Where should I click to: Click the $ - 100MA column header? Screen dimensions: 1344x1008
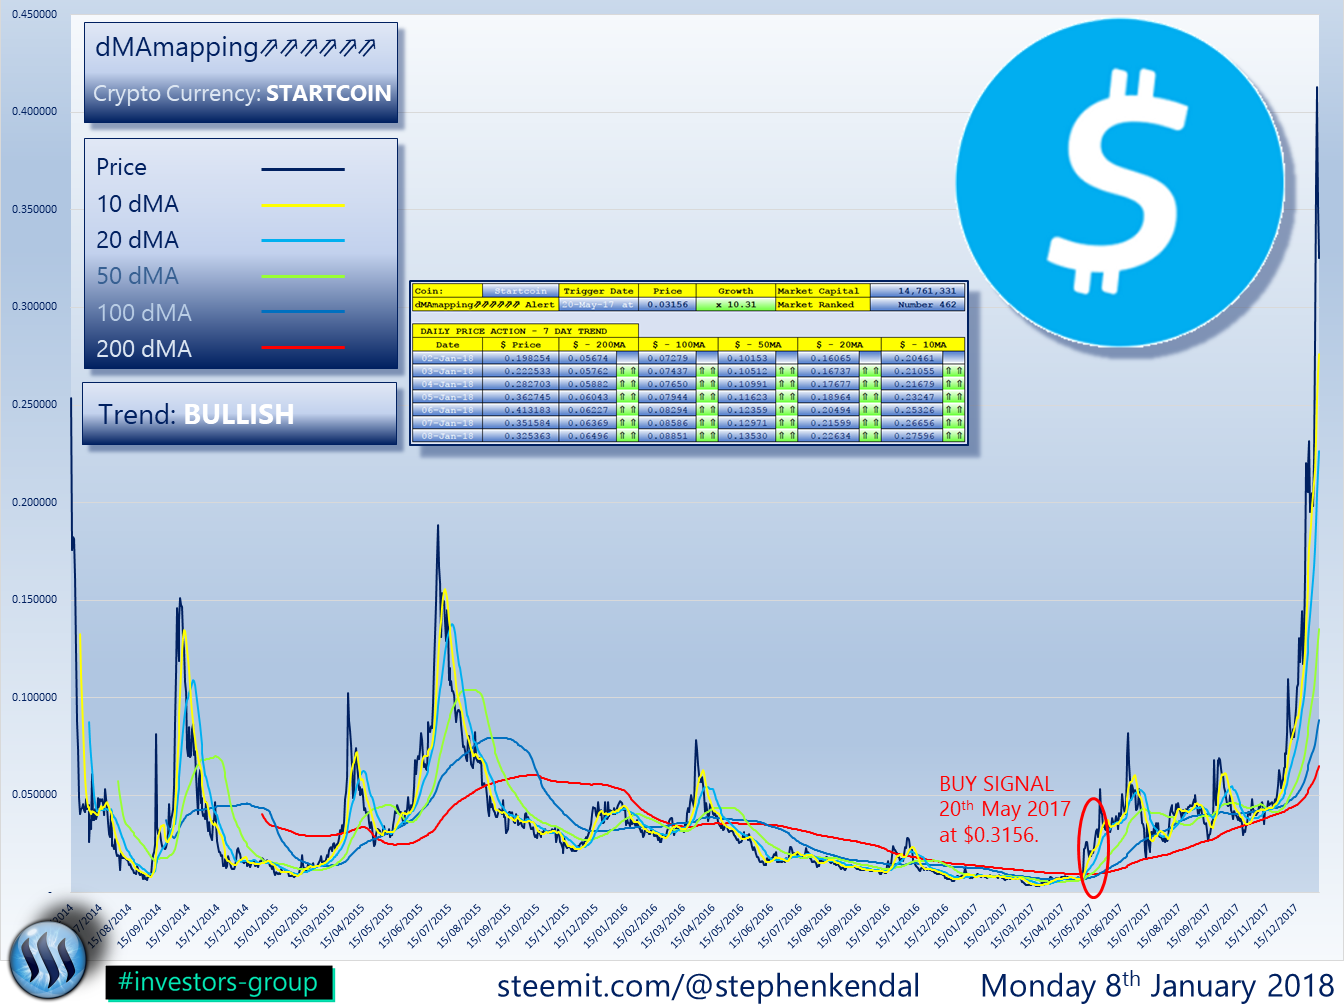click(x=678, y=344)
